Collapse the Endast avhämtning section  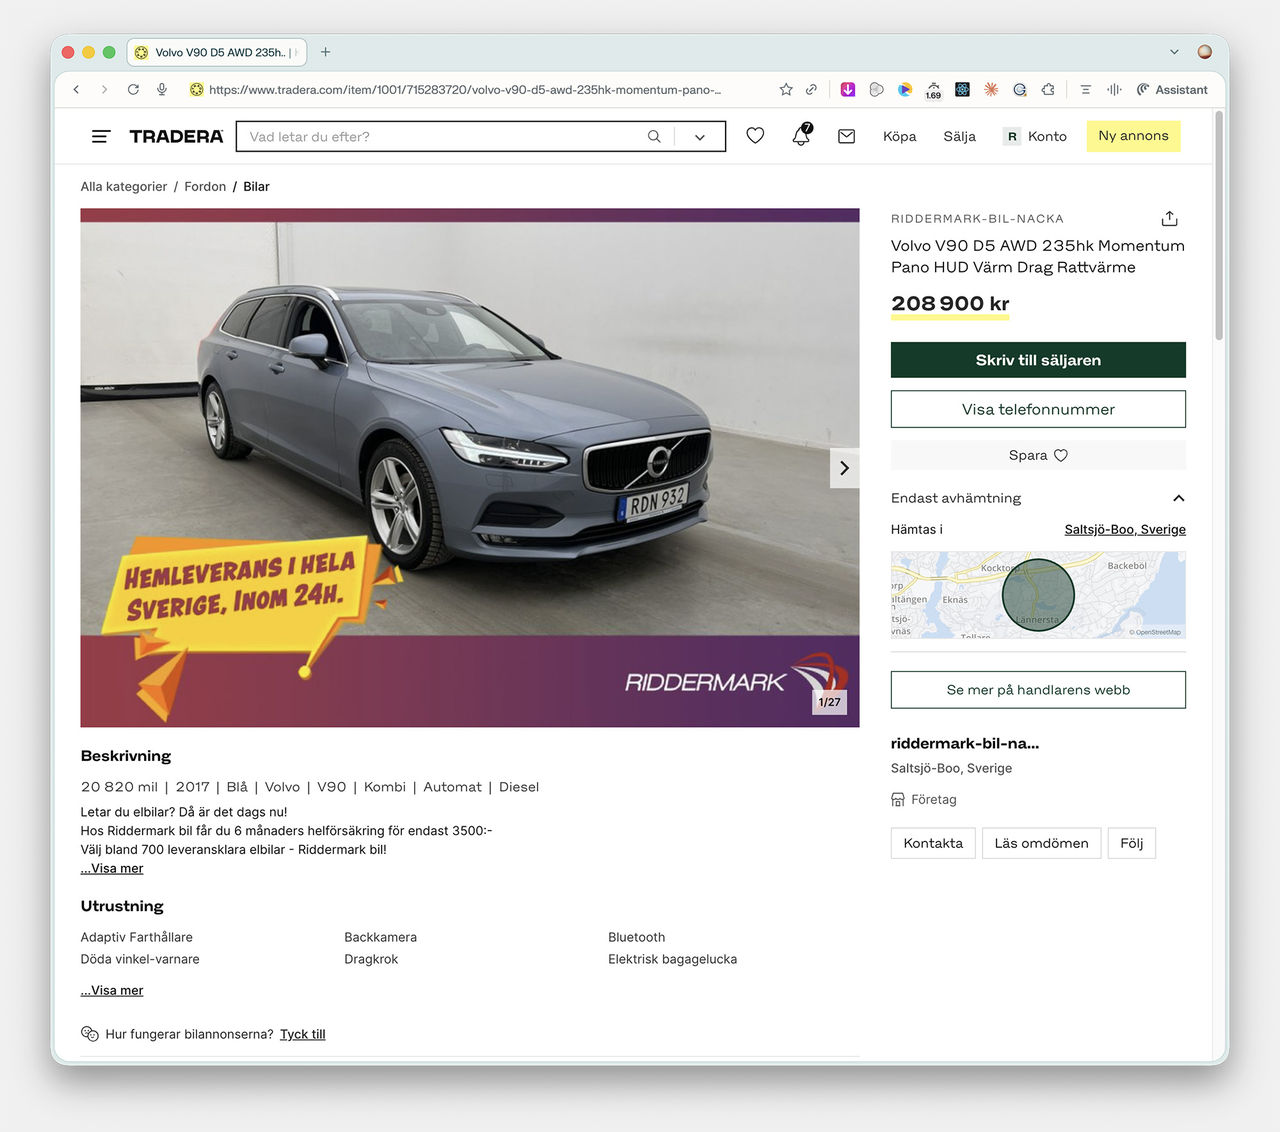point(1178,498)
